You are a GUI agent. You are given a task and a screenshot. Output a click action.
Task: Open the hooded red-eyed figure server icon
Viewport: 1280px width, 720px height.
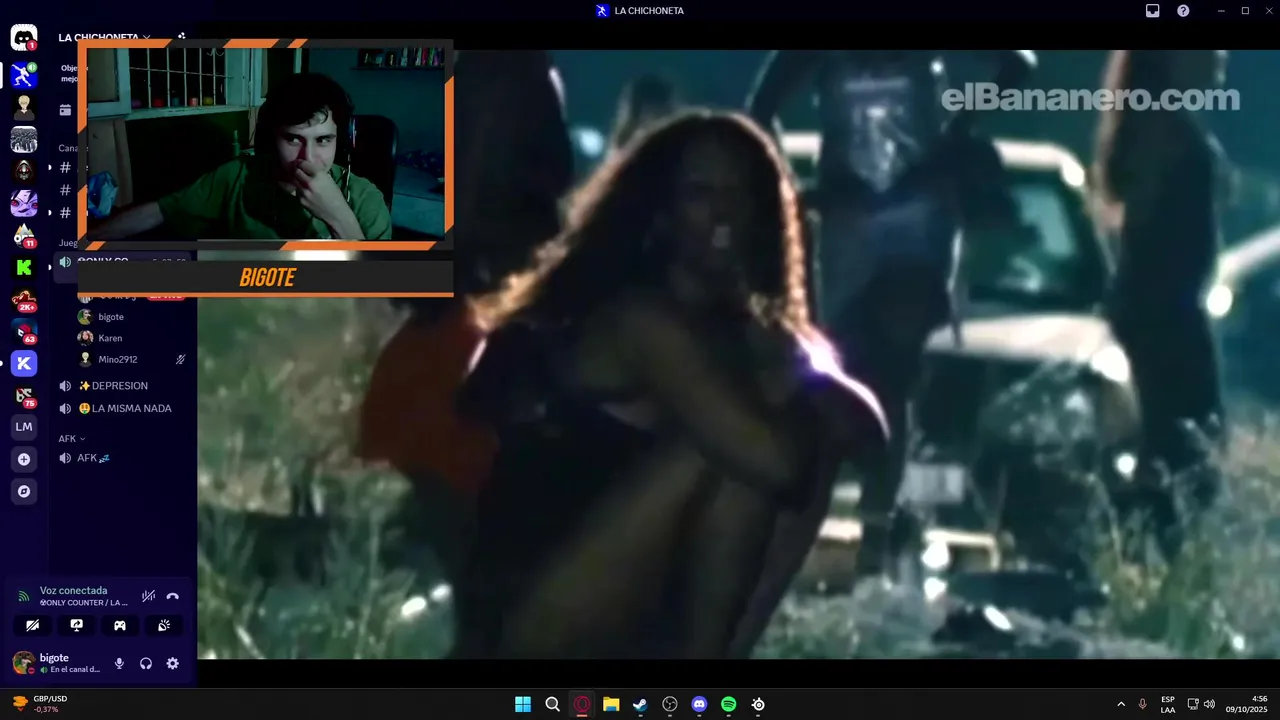[x=24, y=171]
